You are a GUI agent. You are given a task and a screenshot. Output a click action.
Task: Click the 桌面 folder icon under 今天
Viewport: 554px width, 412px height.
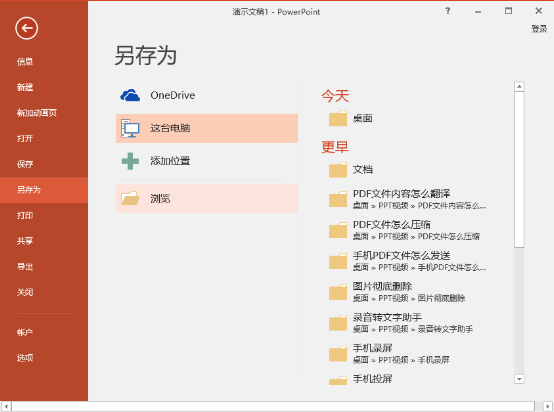pyautogui.click(x=338, y=118)
